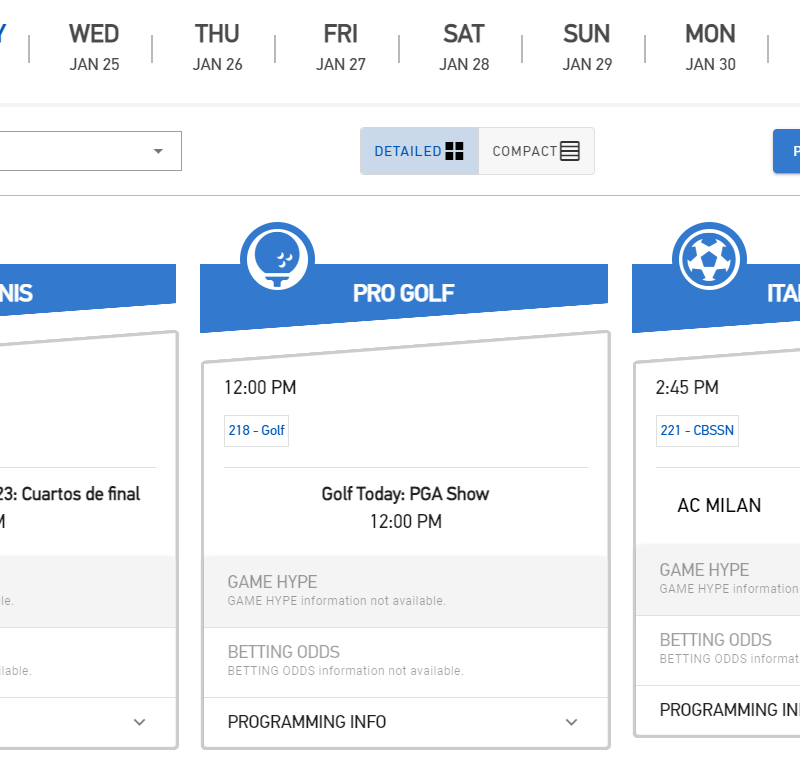Open the 221 - CBSSN channel link
This screenshot has height=760, width=800.
click(697, 430)
